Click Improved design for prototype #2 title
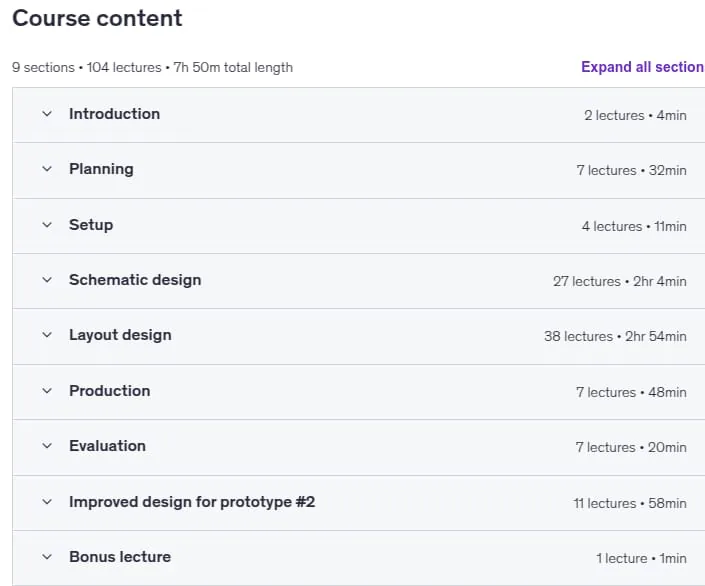Image resolution: width=705 pixels, height=586 pixels. (192, 502)
